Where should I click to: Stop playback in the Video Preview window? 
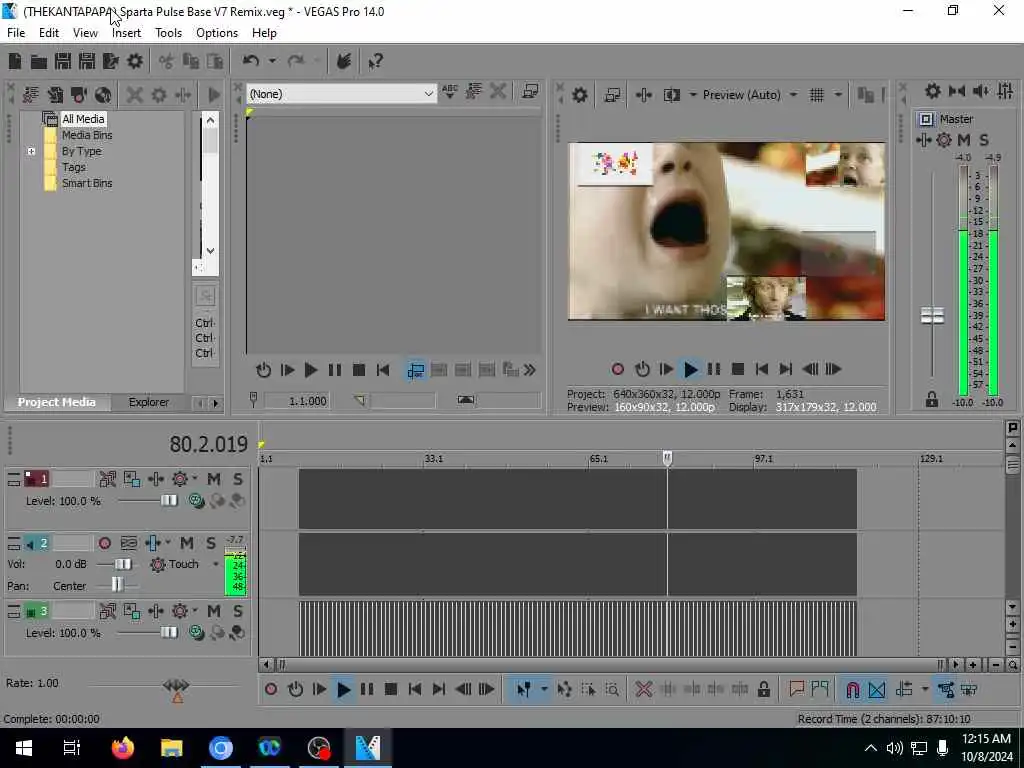(738, 370)
